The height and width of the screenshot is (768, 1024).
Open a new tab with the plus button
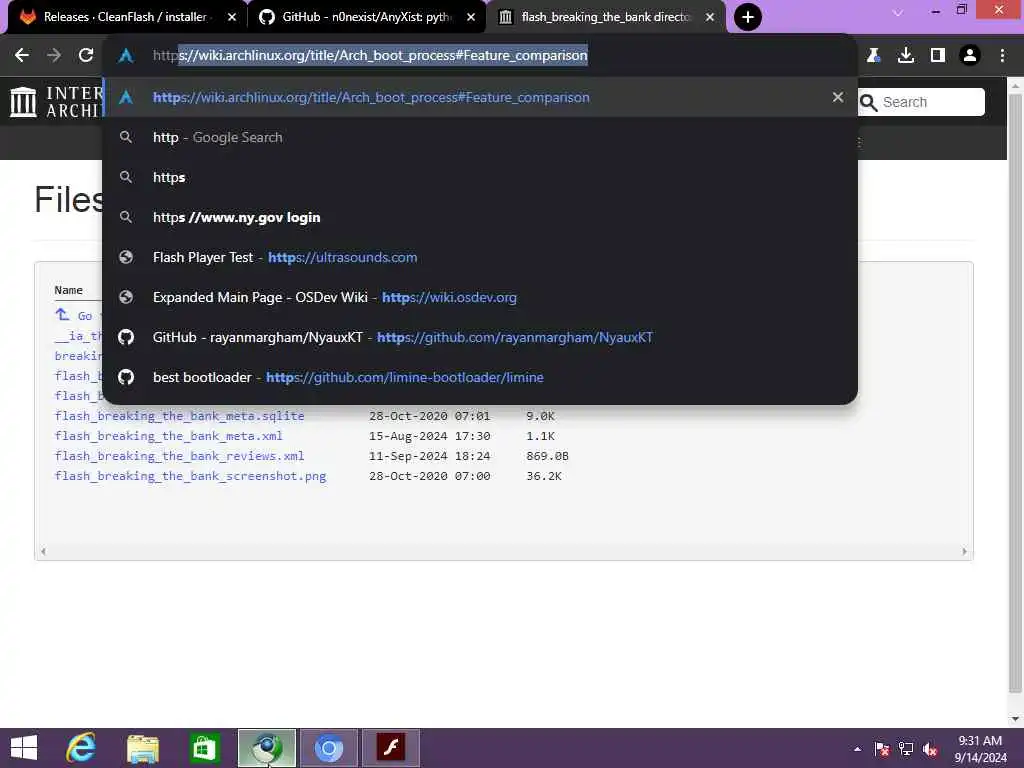click(748, 17)
